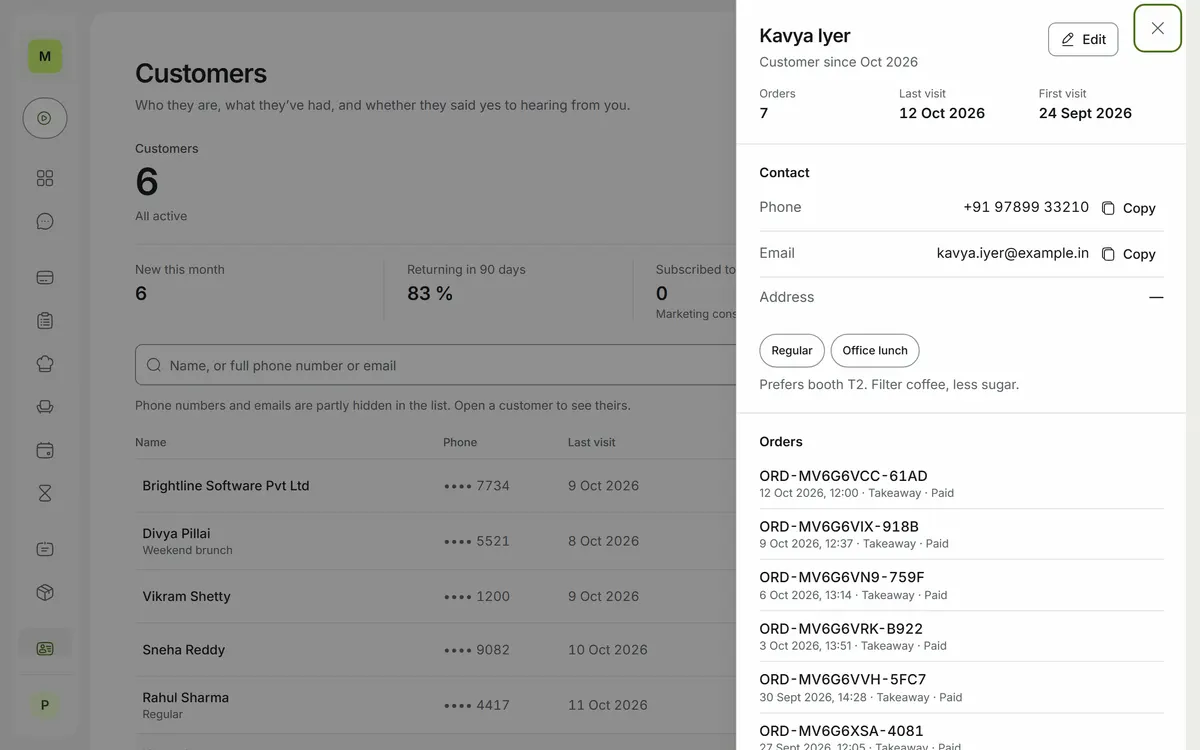Open the customers ID card icon
Screen dimensions: 1200x750
click(45, 648)
